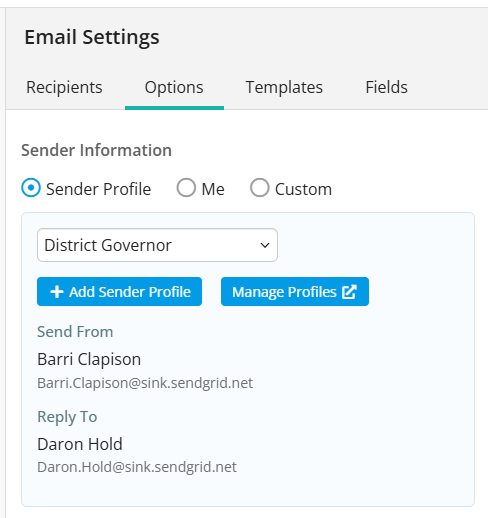This screenshot has width=488, height=518.
Task: Click the Daron.Hold@sink.sendgrid.net reply address
Action: pyautogui.click(x=137, y=467)
